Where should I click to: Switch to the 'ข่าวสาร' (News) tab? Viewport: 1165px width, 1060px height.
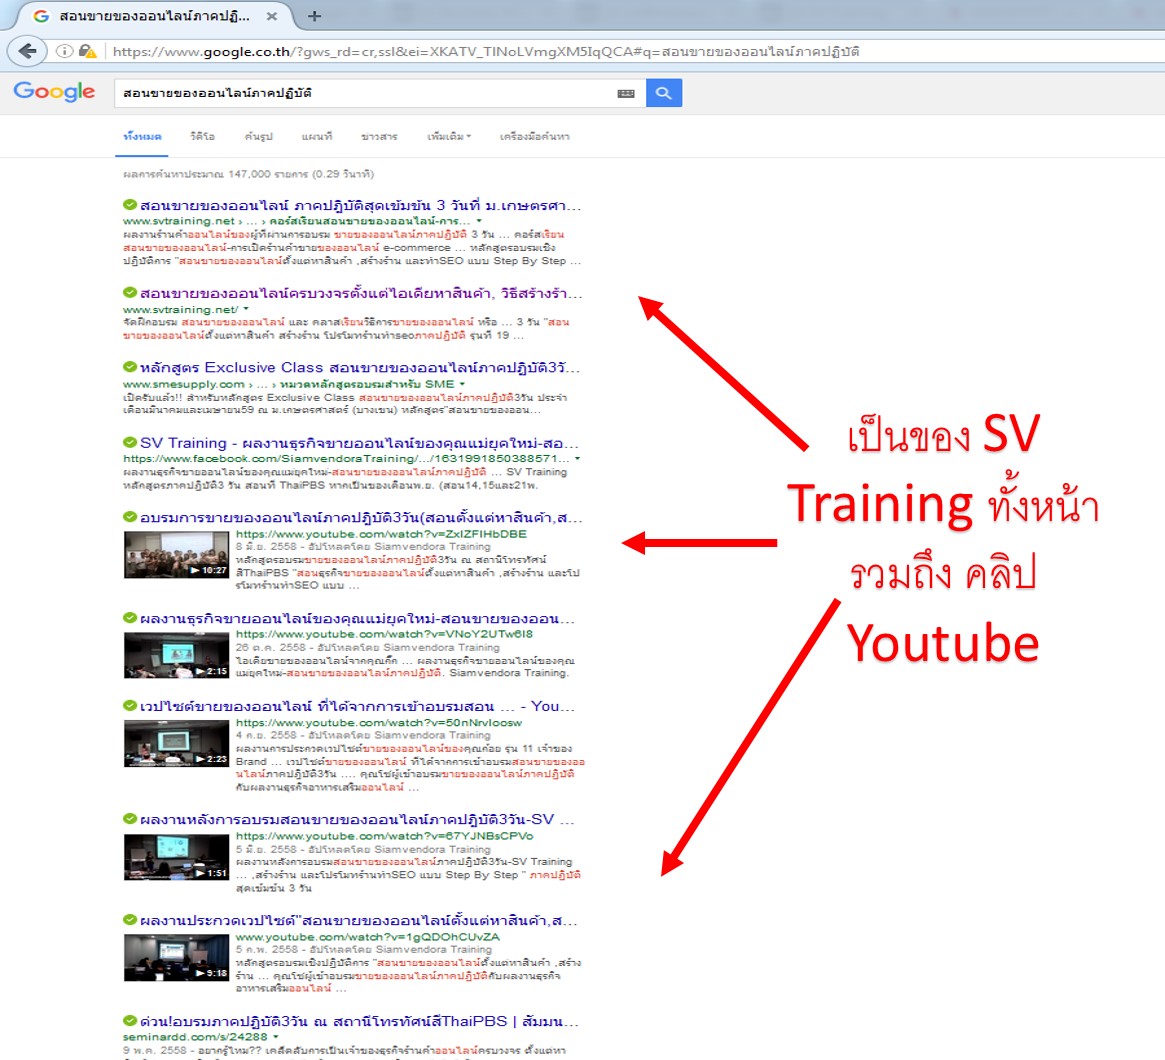[379, 137]
